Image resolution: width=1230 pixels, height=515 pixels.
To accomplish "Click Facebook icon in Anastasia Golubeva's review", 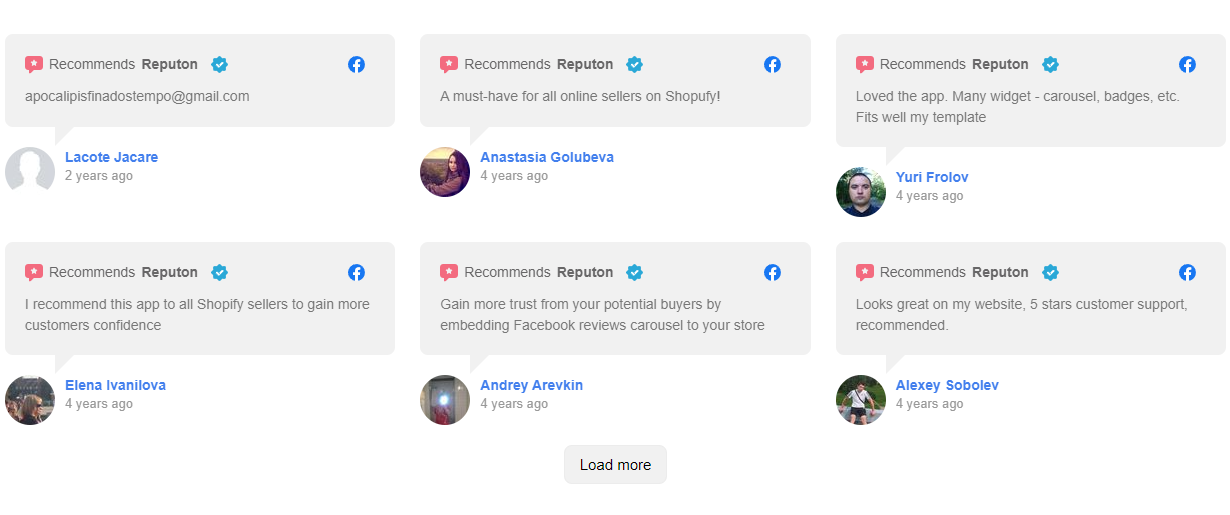I will [x=772, y=64].
